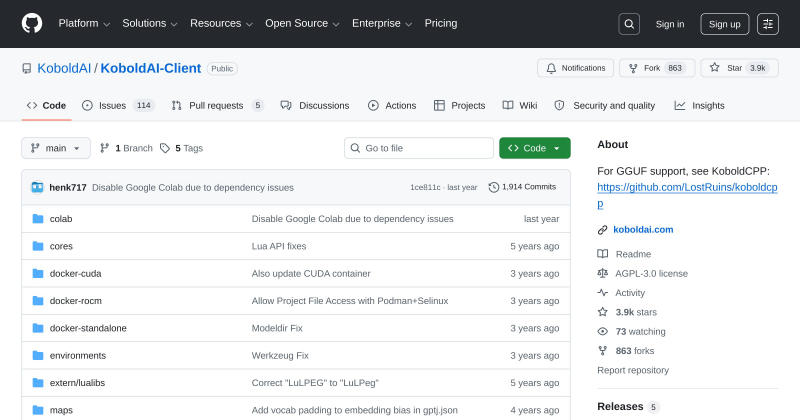Switch to the Discussions tab
Screen dimensions: 800x420
pos(315,106)
